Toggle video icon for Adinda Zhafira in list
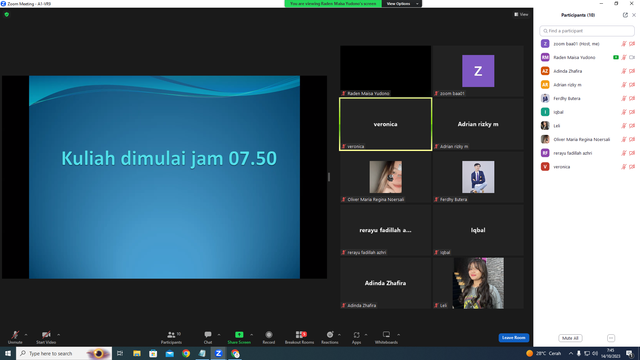This screenshot has height=360, width=640. click(632, 71)
